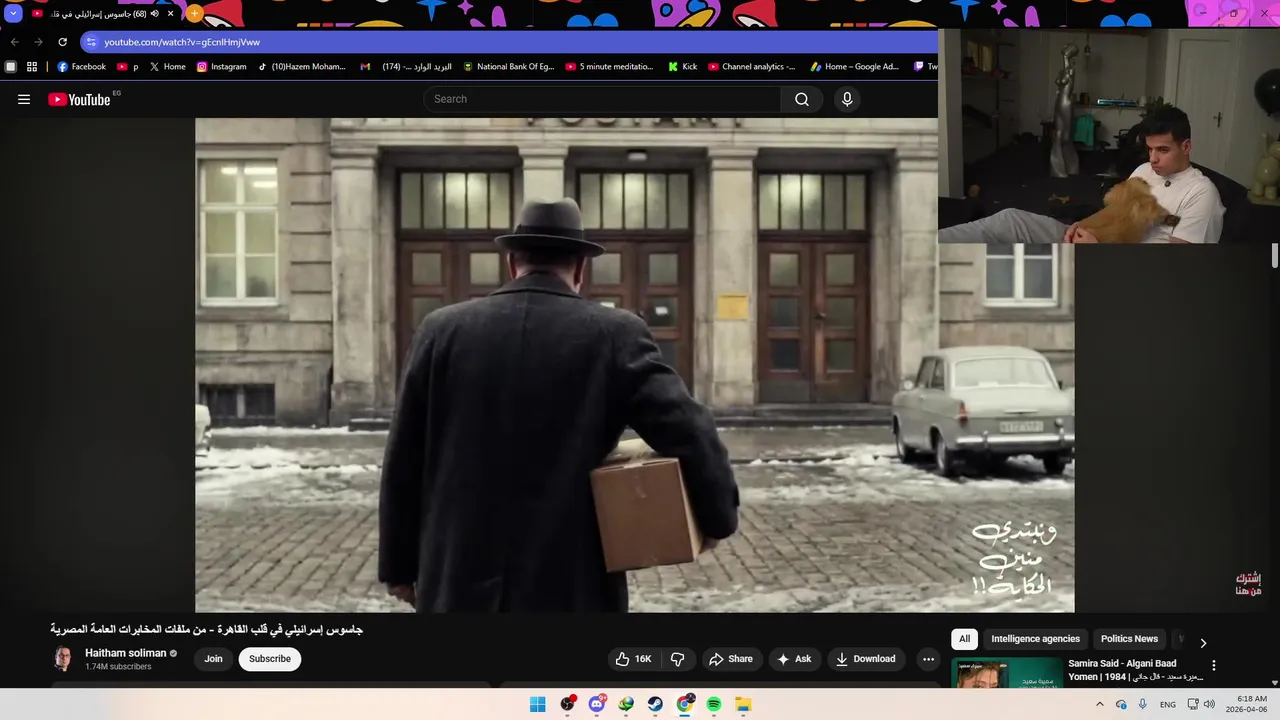
Task: Open Spotify from the taskbar
Action: click(714, 704)
